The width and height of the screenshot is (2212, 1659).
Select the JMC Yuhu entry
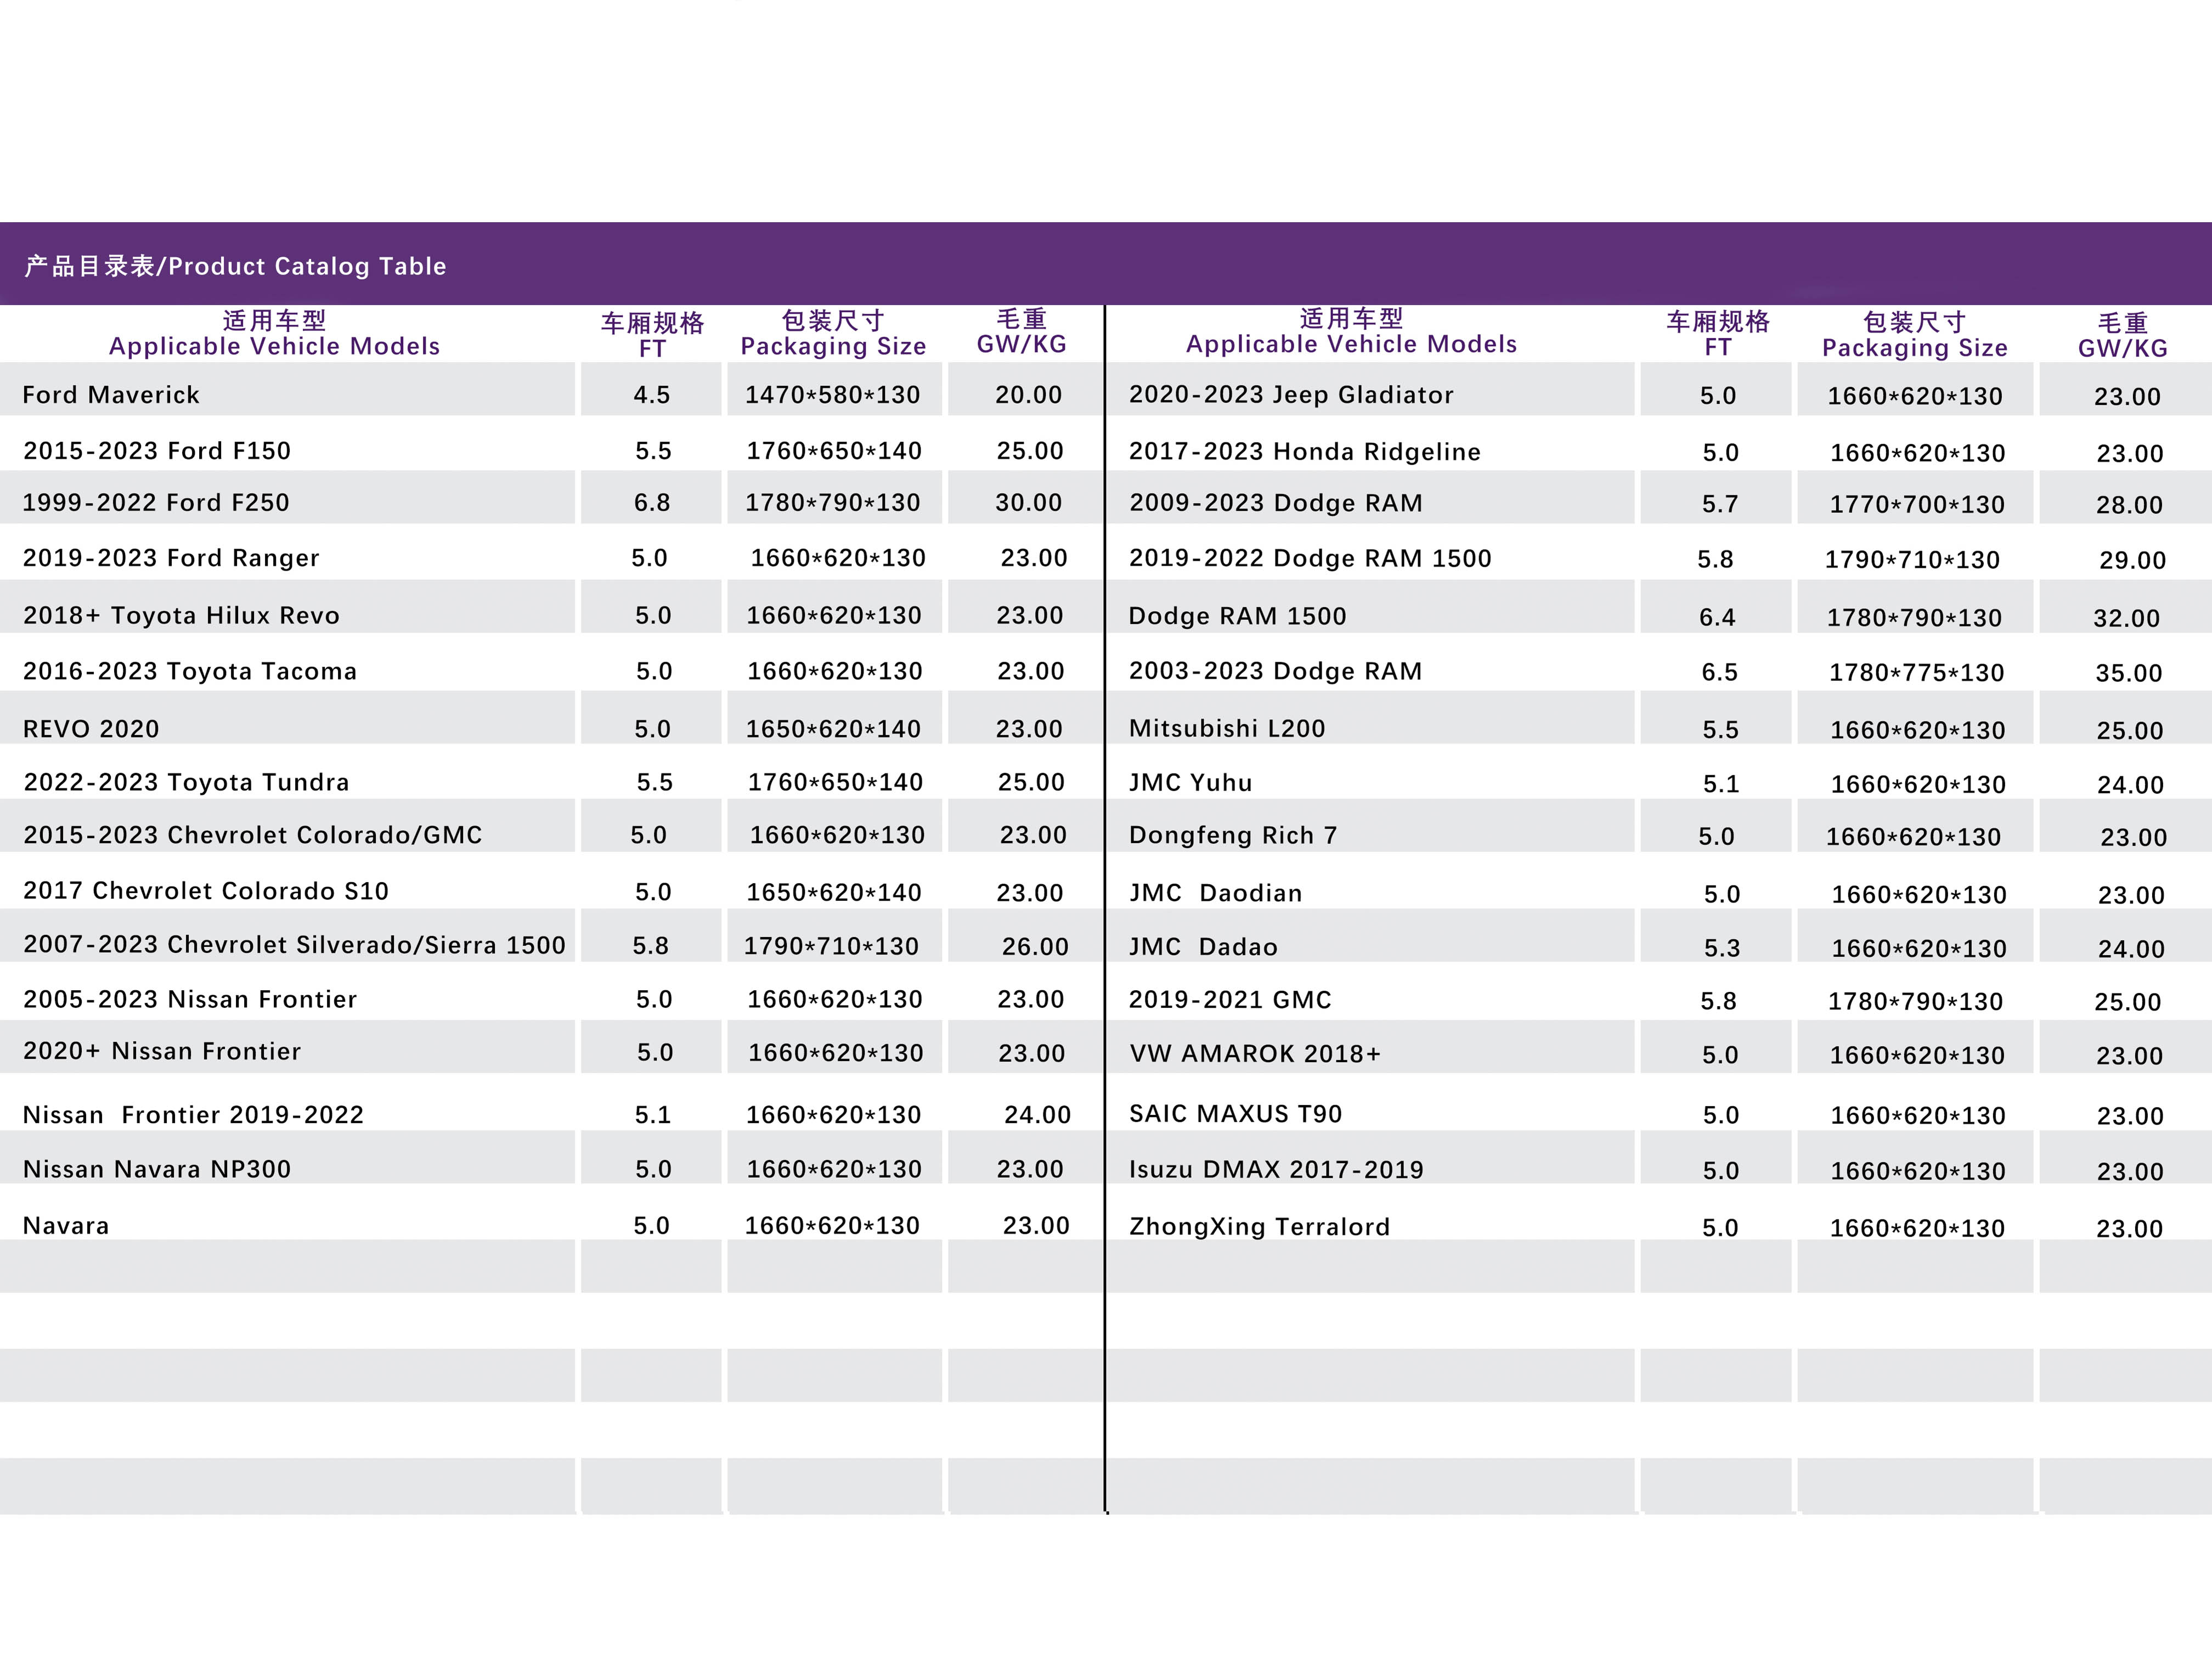pos(1190,783)
